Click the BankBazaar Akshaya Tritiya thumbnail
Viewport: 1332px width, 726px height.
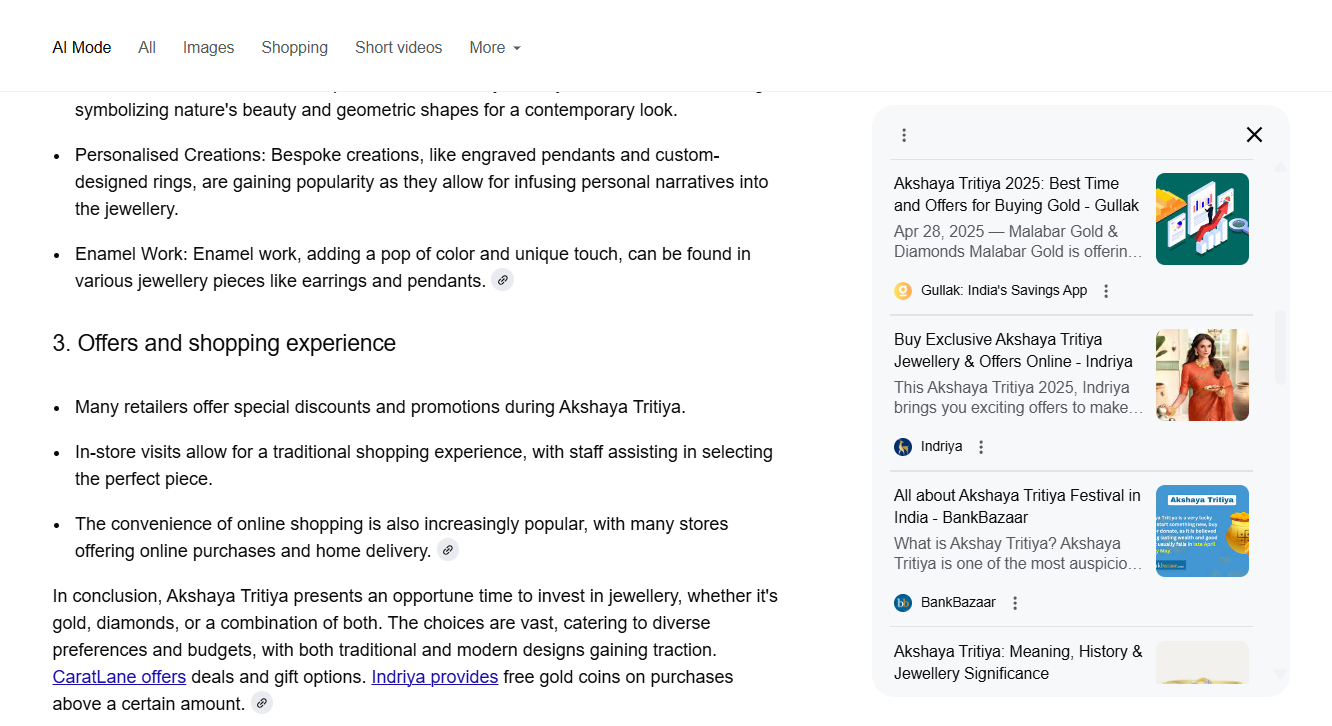point(1202,531)
